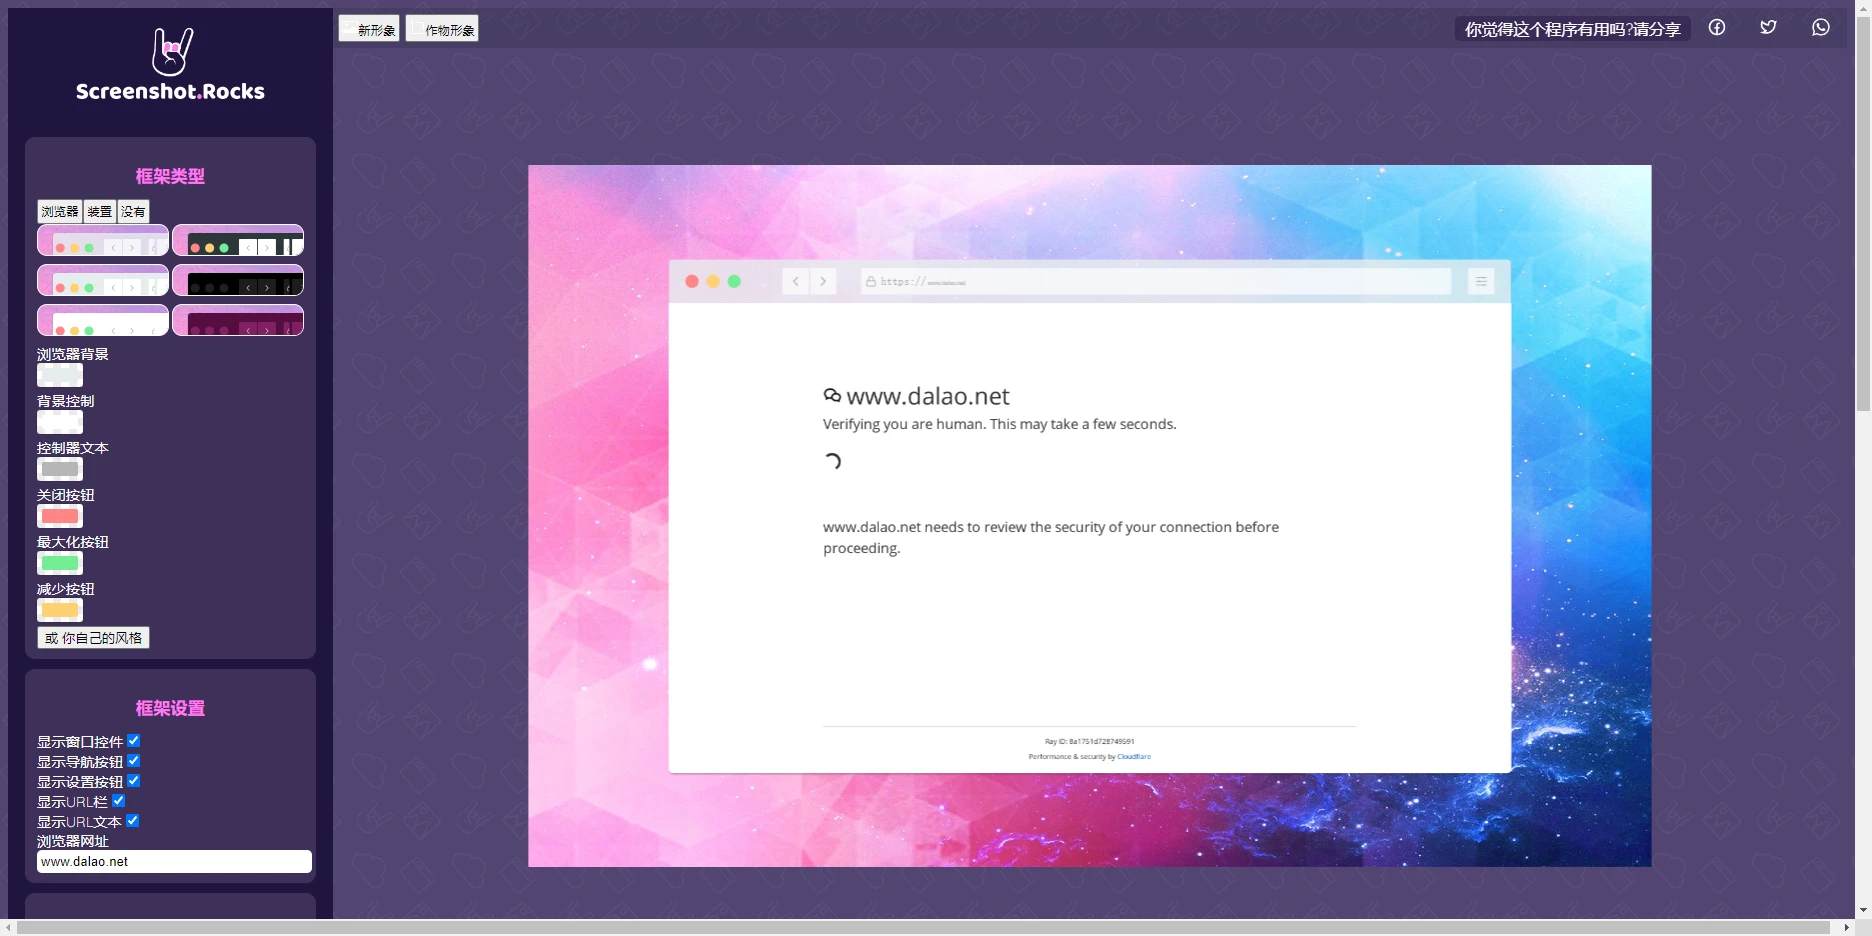Viewport: 1872px width, 936px height.
Task: Disable the 显示URL栏 checkbox
Action: [119, 801]
